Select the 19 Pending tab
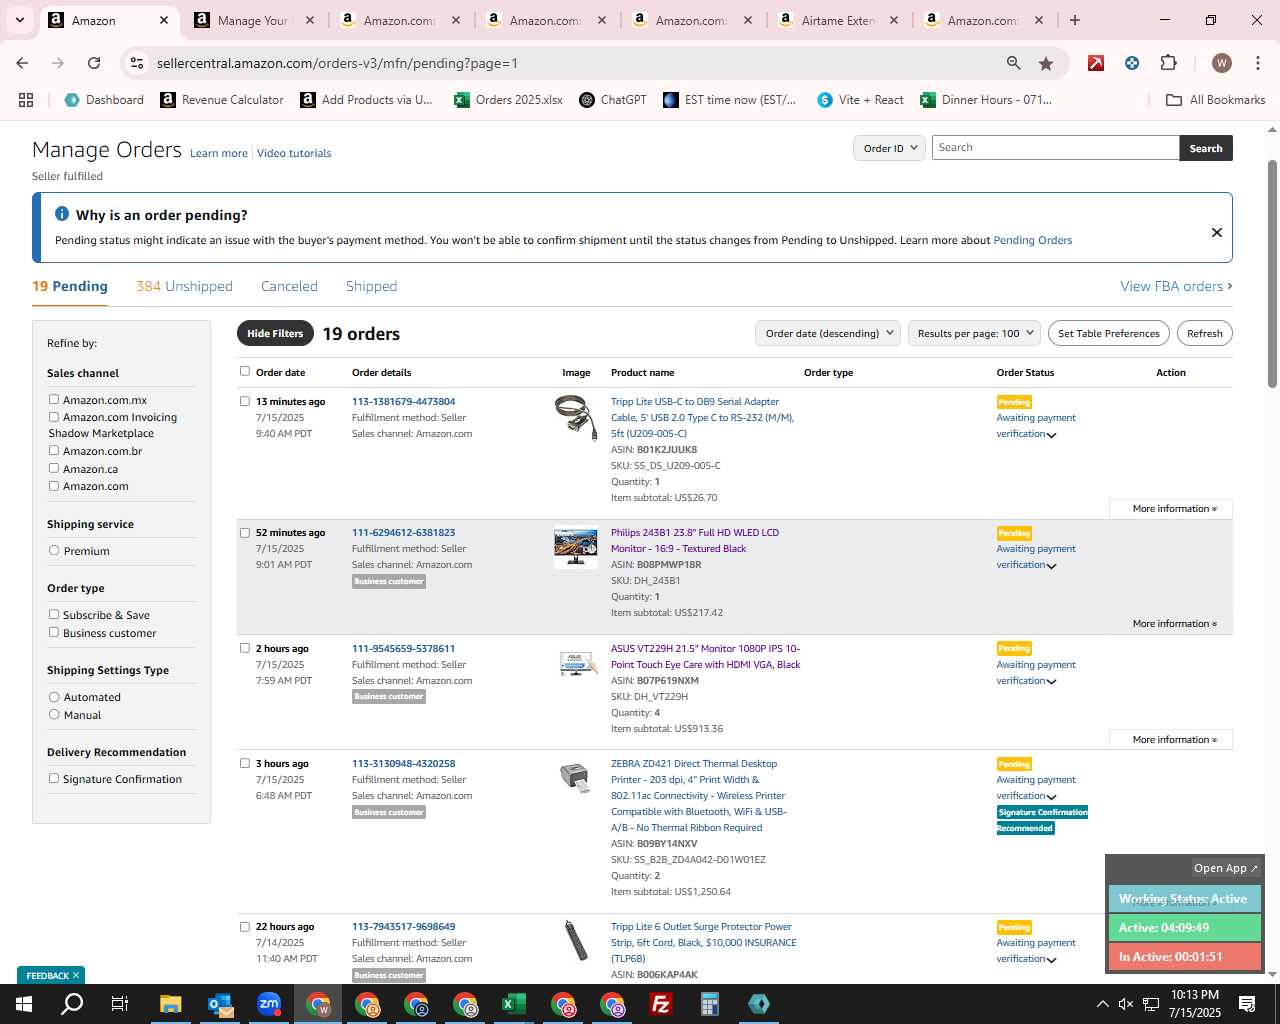1280x1024 pixels. point(70,286)
